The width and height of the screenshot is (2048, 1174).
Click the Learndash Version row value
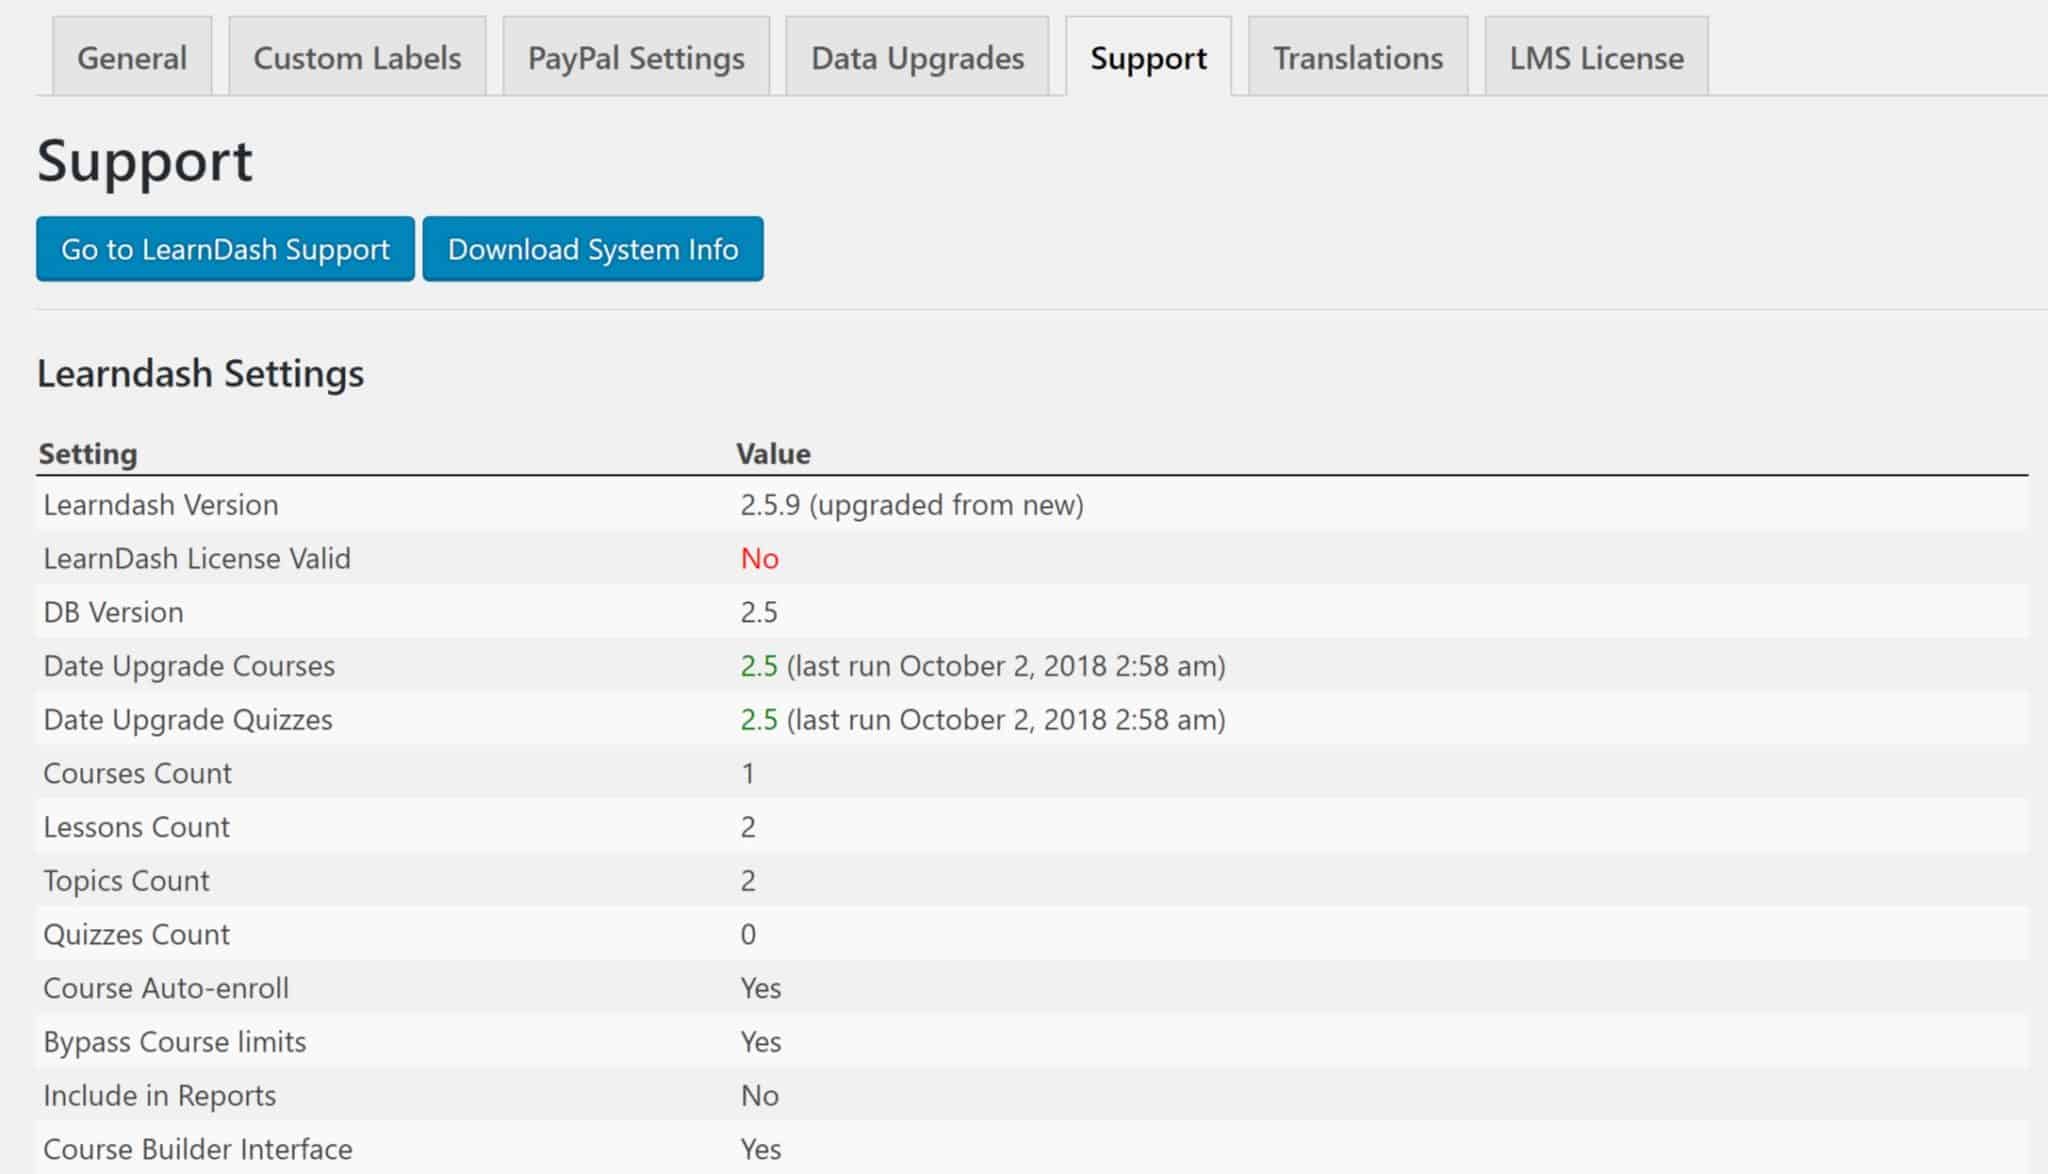click(x=911, y=505)
